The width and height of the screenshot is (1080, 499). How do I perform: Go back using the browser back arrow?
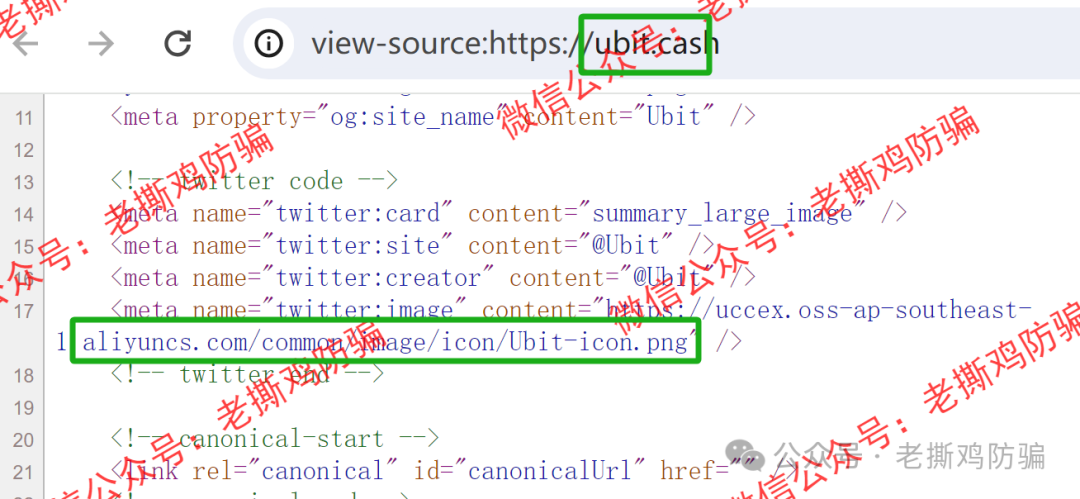[x=26, y=43]
